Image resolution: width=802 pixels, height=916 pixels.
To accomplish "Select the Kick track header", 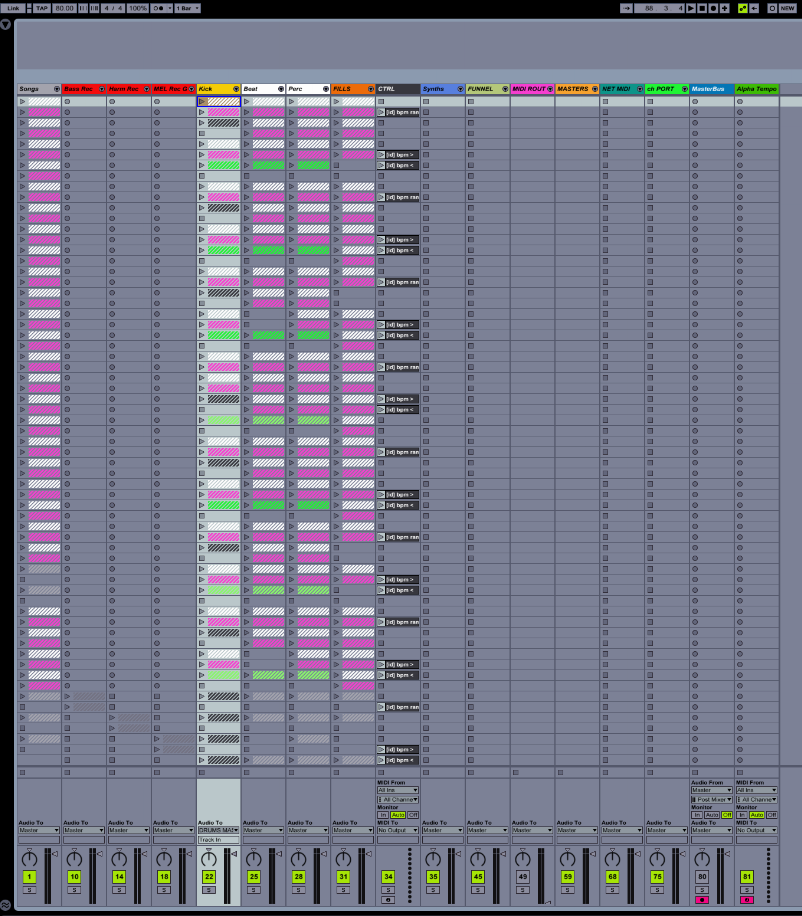I will (214, 89).
